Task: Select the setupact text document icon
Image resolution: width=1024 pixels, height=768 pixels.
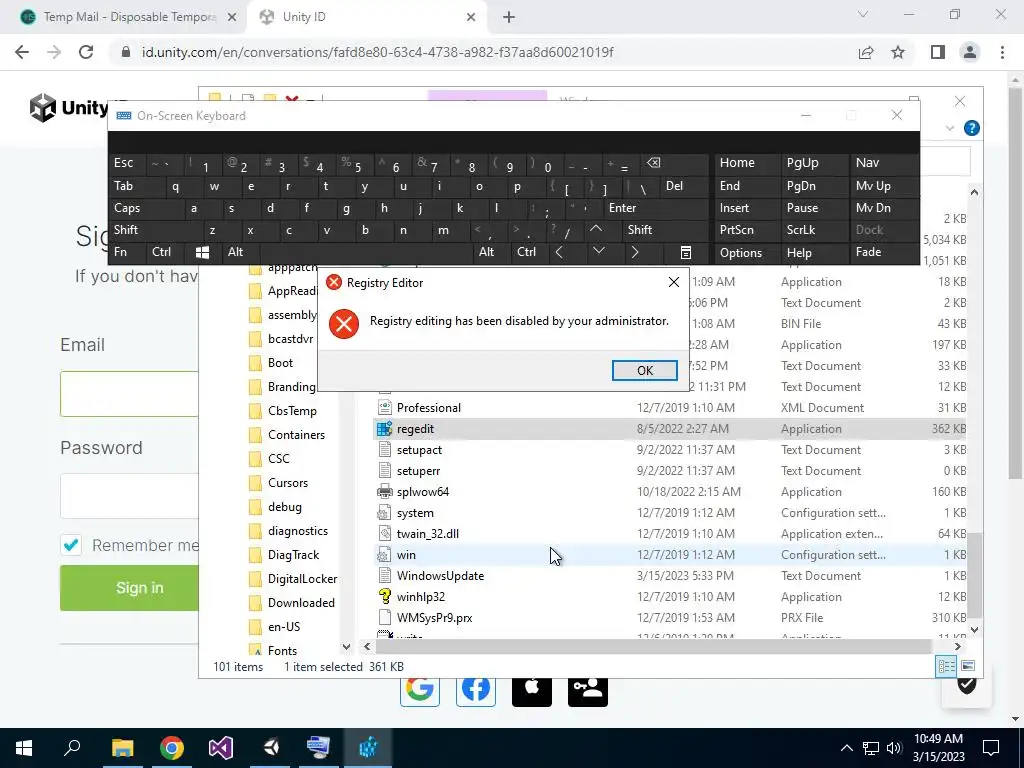Action: [385, 450]
